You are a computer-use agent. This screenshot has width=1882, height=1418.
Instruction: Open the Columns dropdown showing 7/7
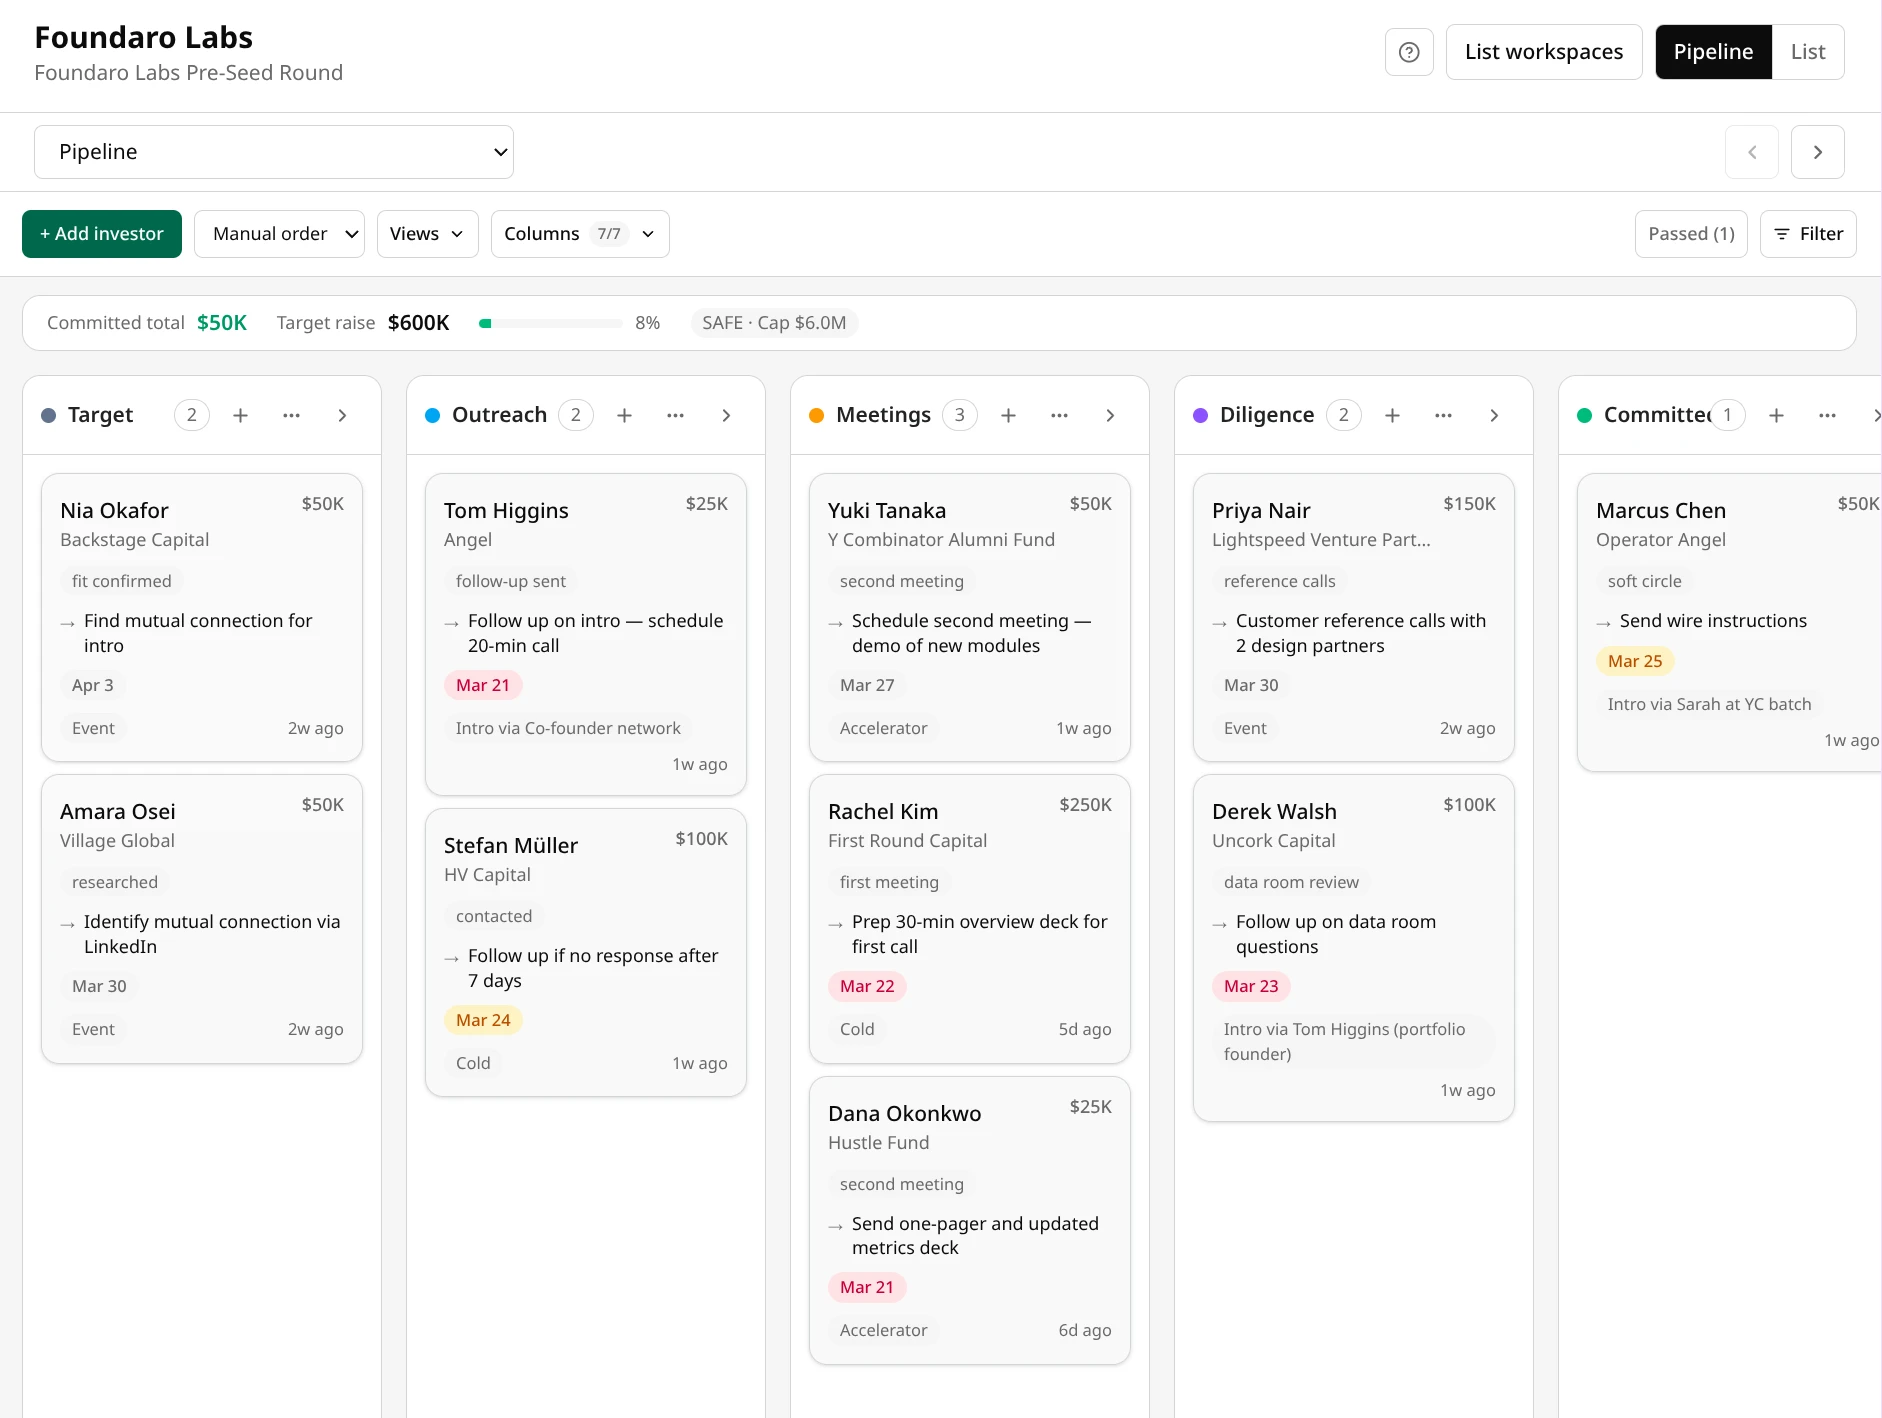[x=579, y=233]
